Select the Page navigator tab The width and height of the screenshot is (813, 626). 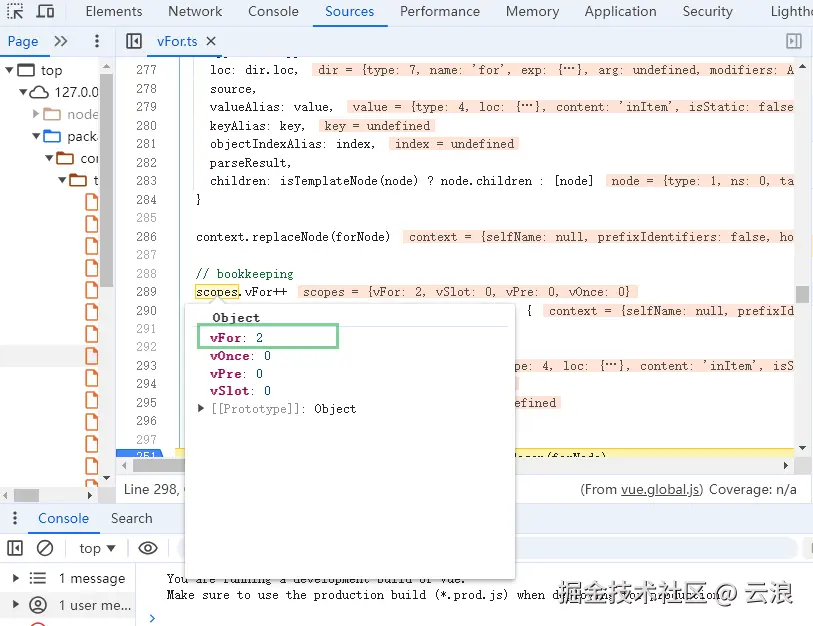23,41
